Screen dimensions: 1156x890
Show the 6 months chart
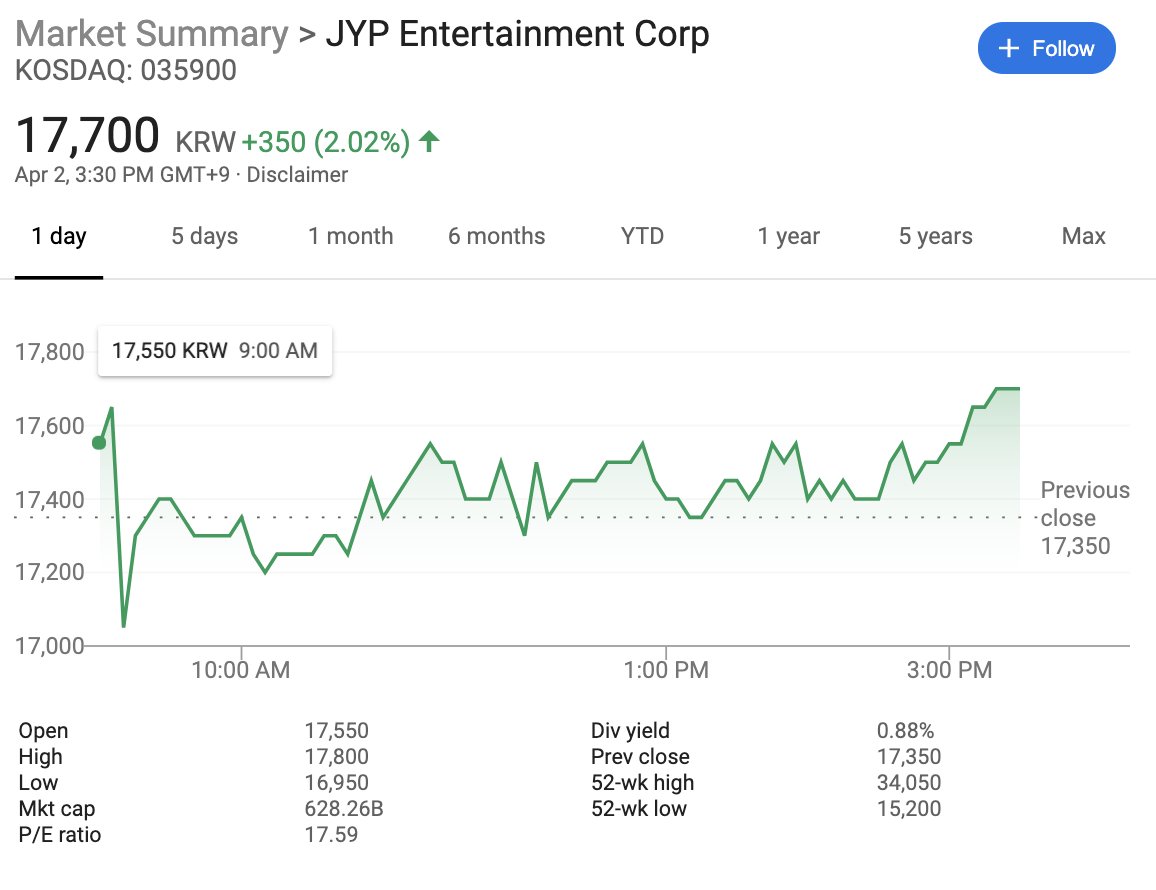[x=496, y=237]
